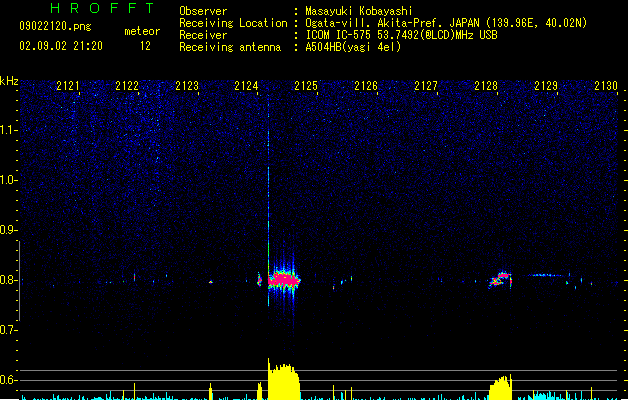Click the curved echo near 2128
Viewport: 629px width, 400px height.
(500, 280)
